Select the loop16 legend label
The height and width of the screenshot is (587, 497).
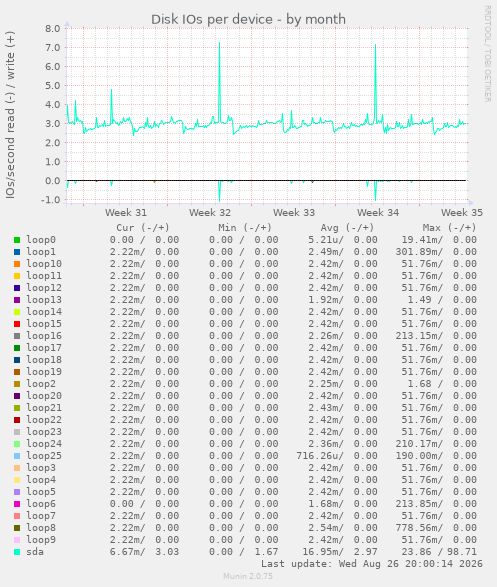pos(44,336)
